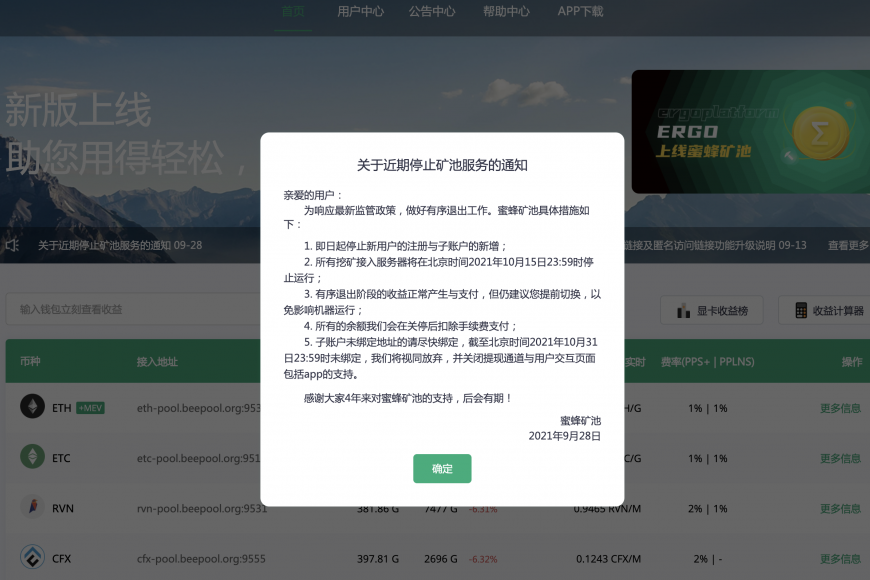The width and height of the screenshot is (870, 580).
Task: Click the 接入地址 column header
Action: pyautogui.click(x=157, y=362)
